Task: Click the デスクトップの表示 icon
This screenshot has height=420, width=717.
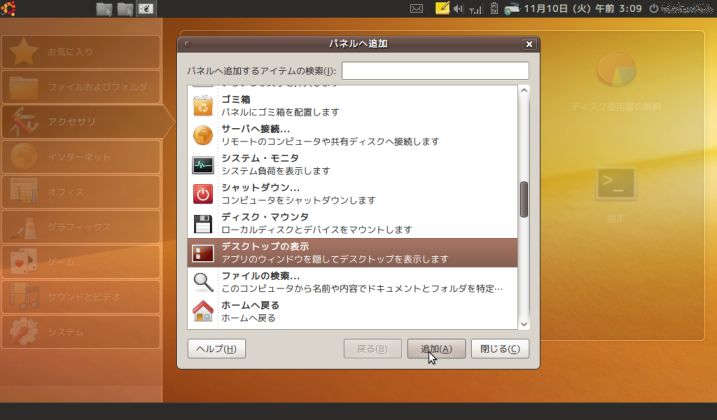Action: point(203,253)
